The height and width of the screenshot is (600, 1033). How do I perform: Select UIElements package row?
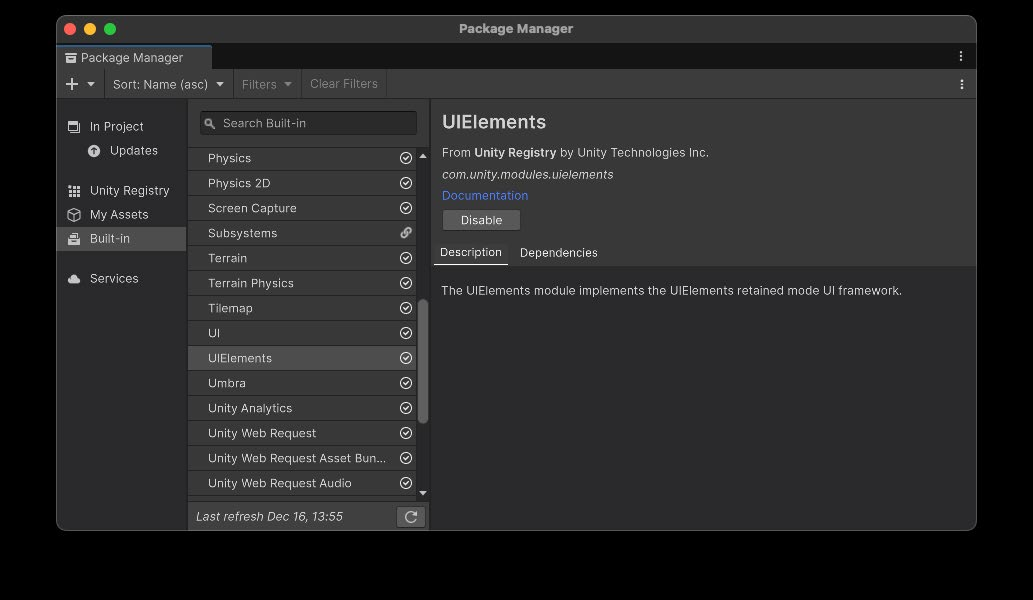[302, 359]
